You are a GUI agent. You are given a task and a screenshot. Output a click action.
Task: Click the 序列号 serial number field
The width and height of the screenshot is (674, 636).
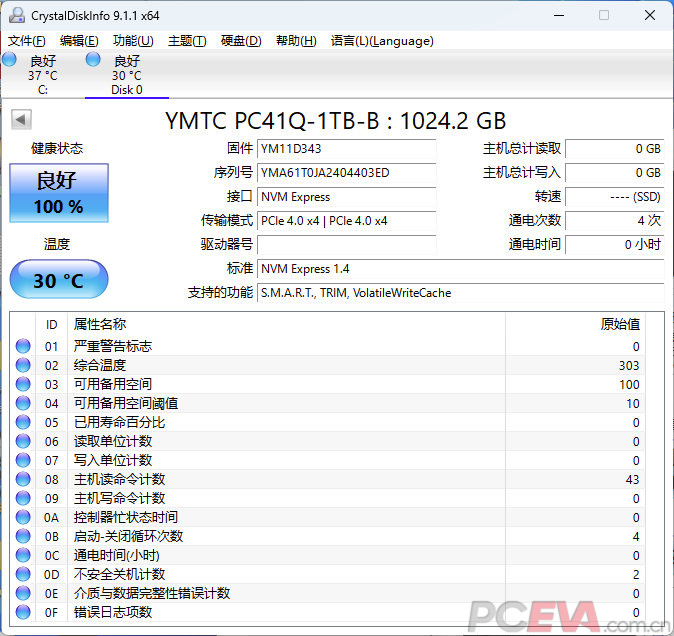[346, 173]
